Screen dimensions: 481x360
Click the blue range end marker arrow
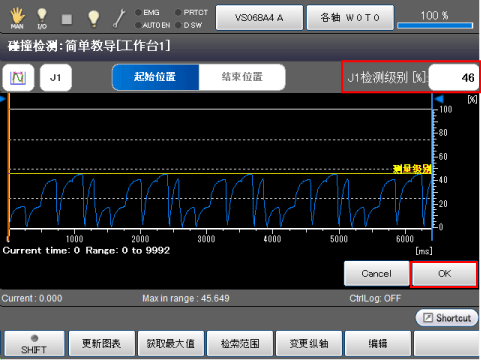click(439, 99)
